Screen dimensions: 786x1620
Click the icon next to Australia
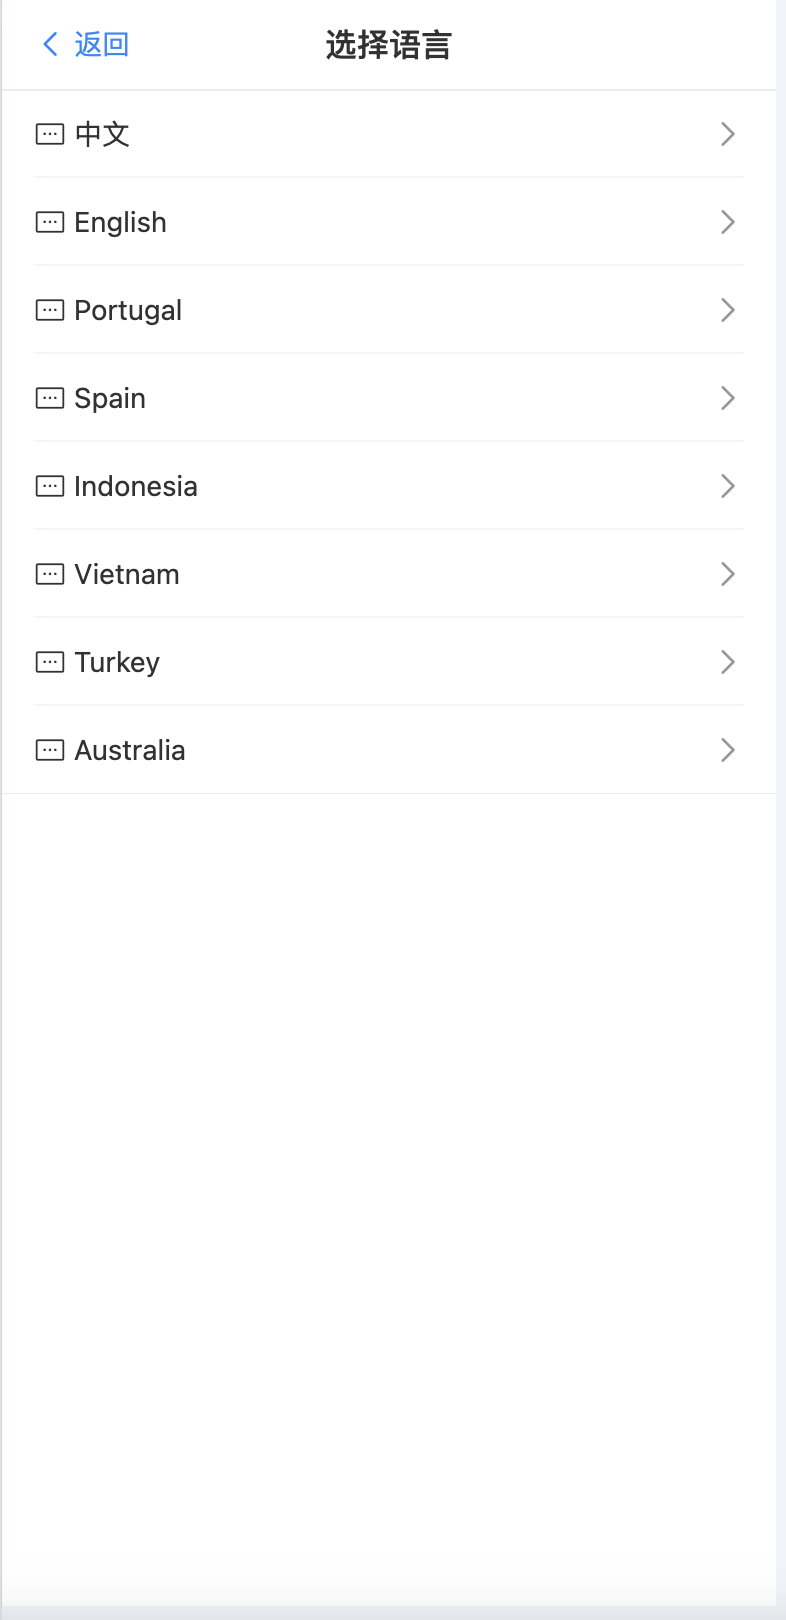click(x=50, y=750)
